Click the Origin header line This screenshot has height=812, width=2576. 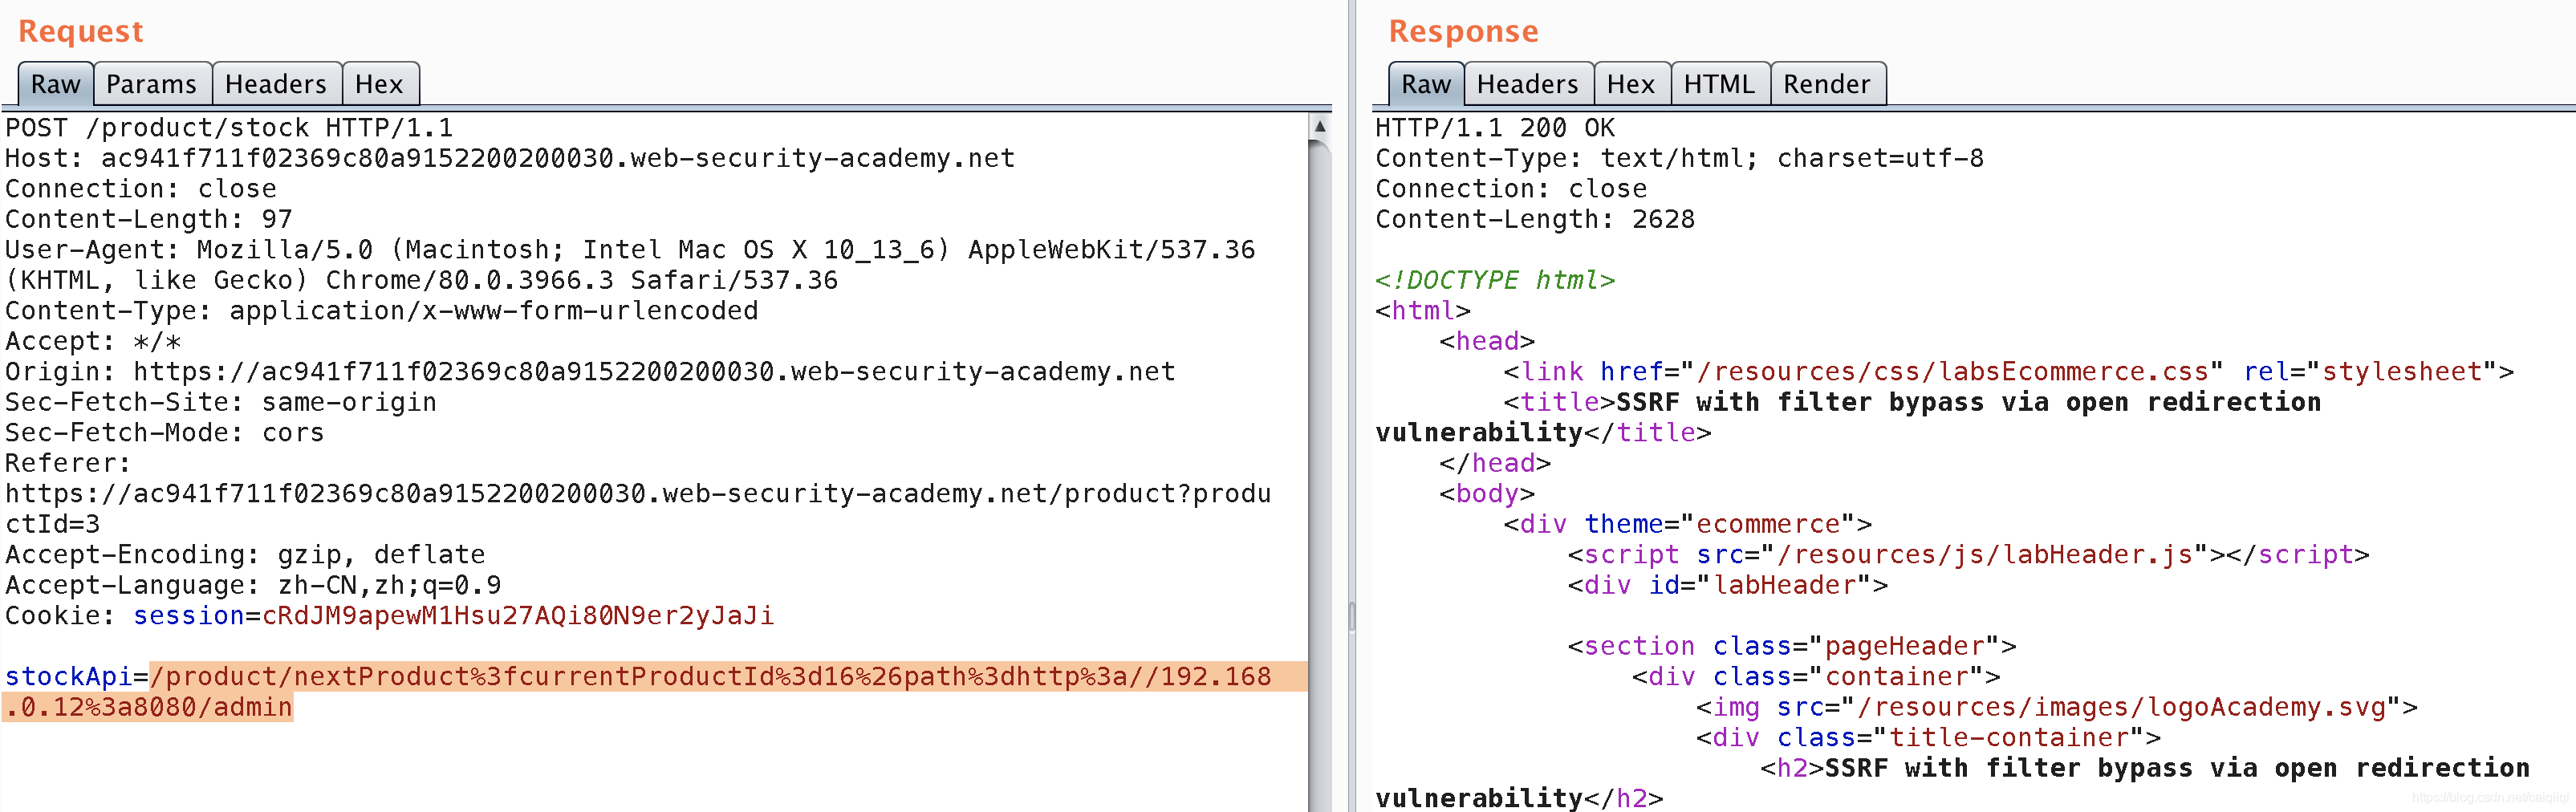pyautogui.click(x=590, y=372)
